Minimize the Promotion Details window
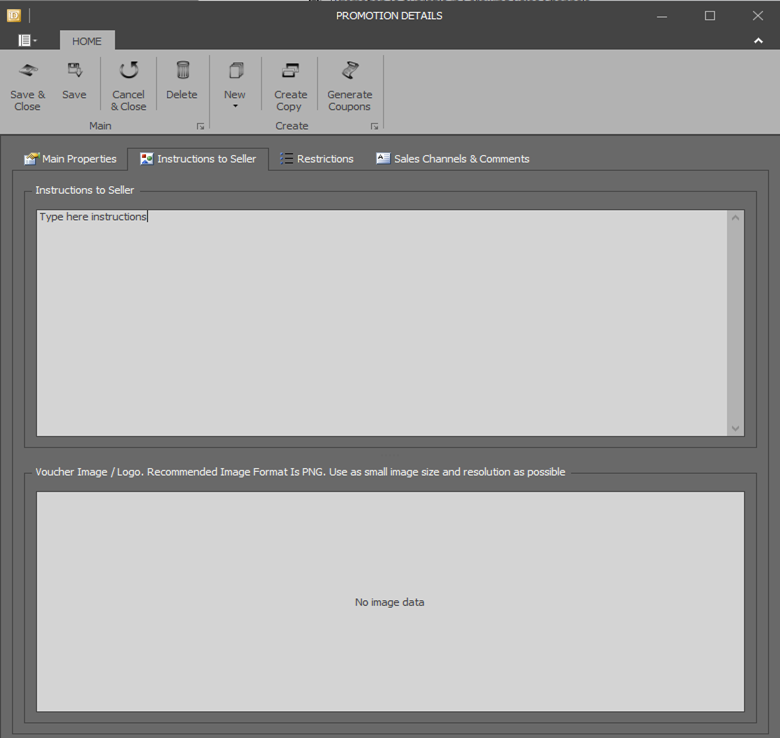Screen dimensions: 780x738 [662, 16]
